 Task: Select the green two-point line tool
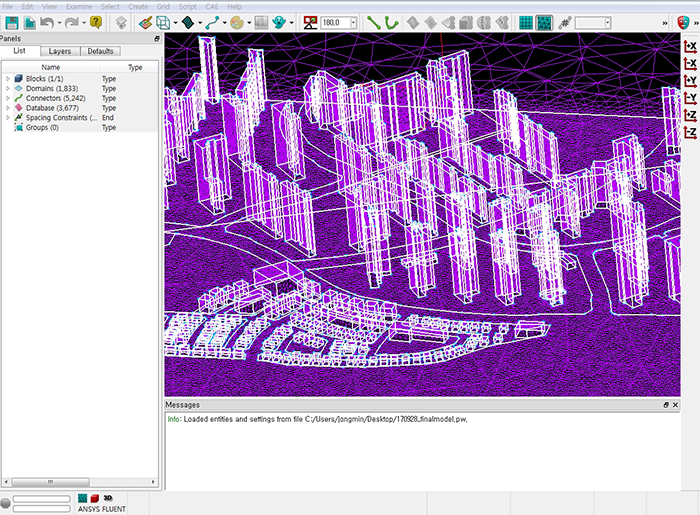coord(374,22)
